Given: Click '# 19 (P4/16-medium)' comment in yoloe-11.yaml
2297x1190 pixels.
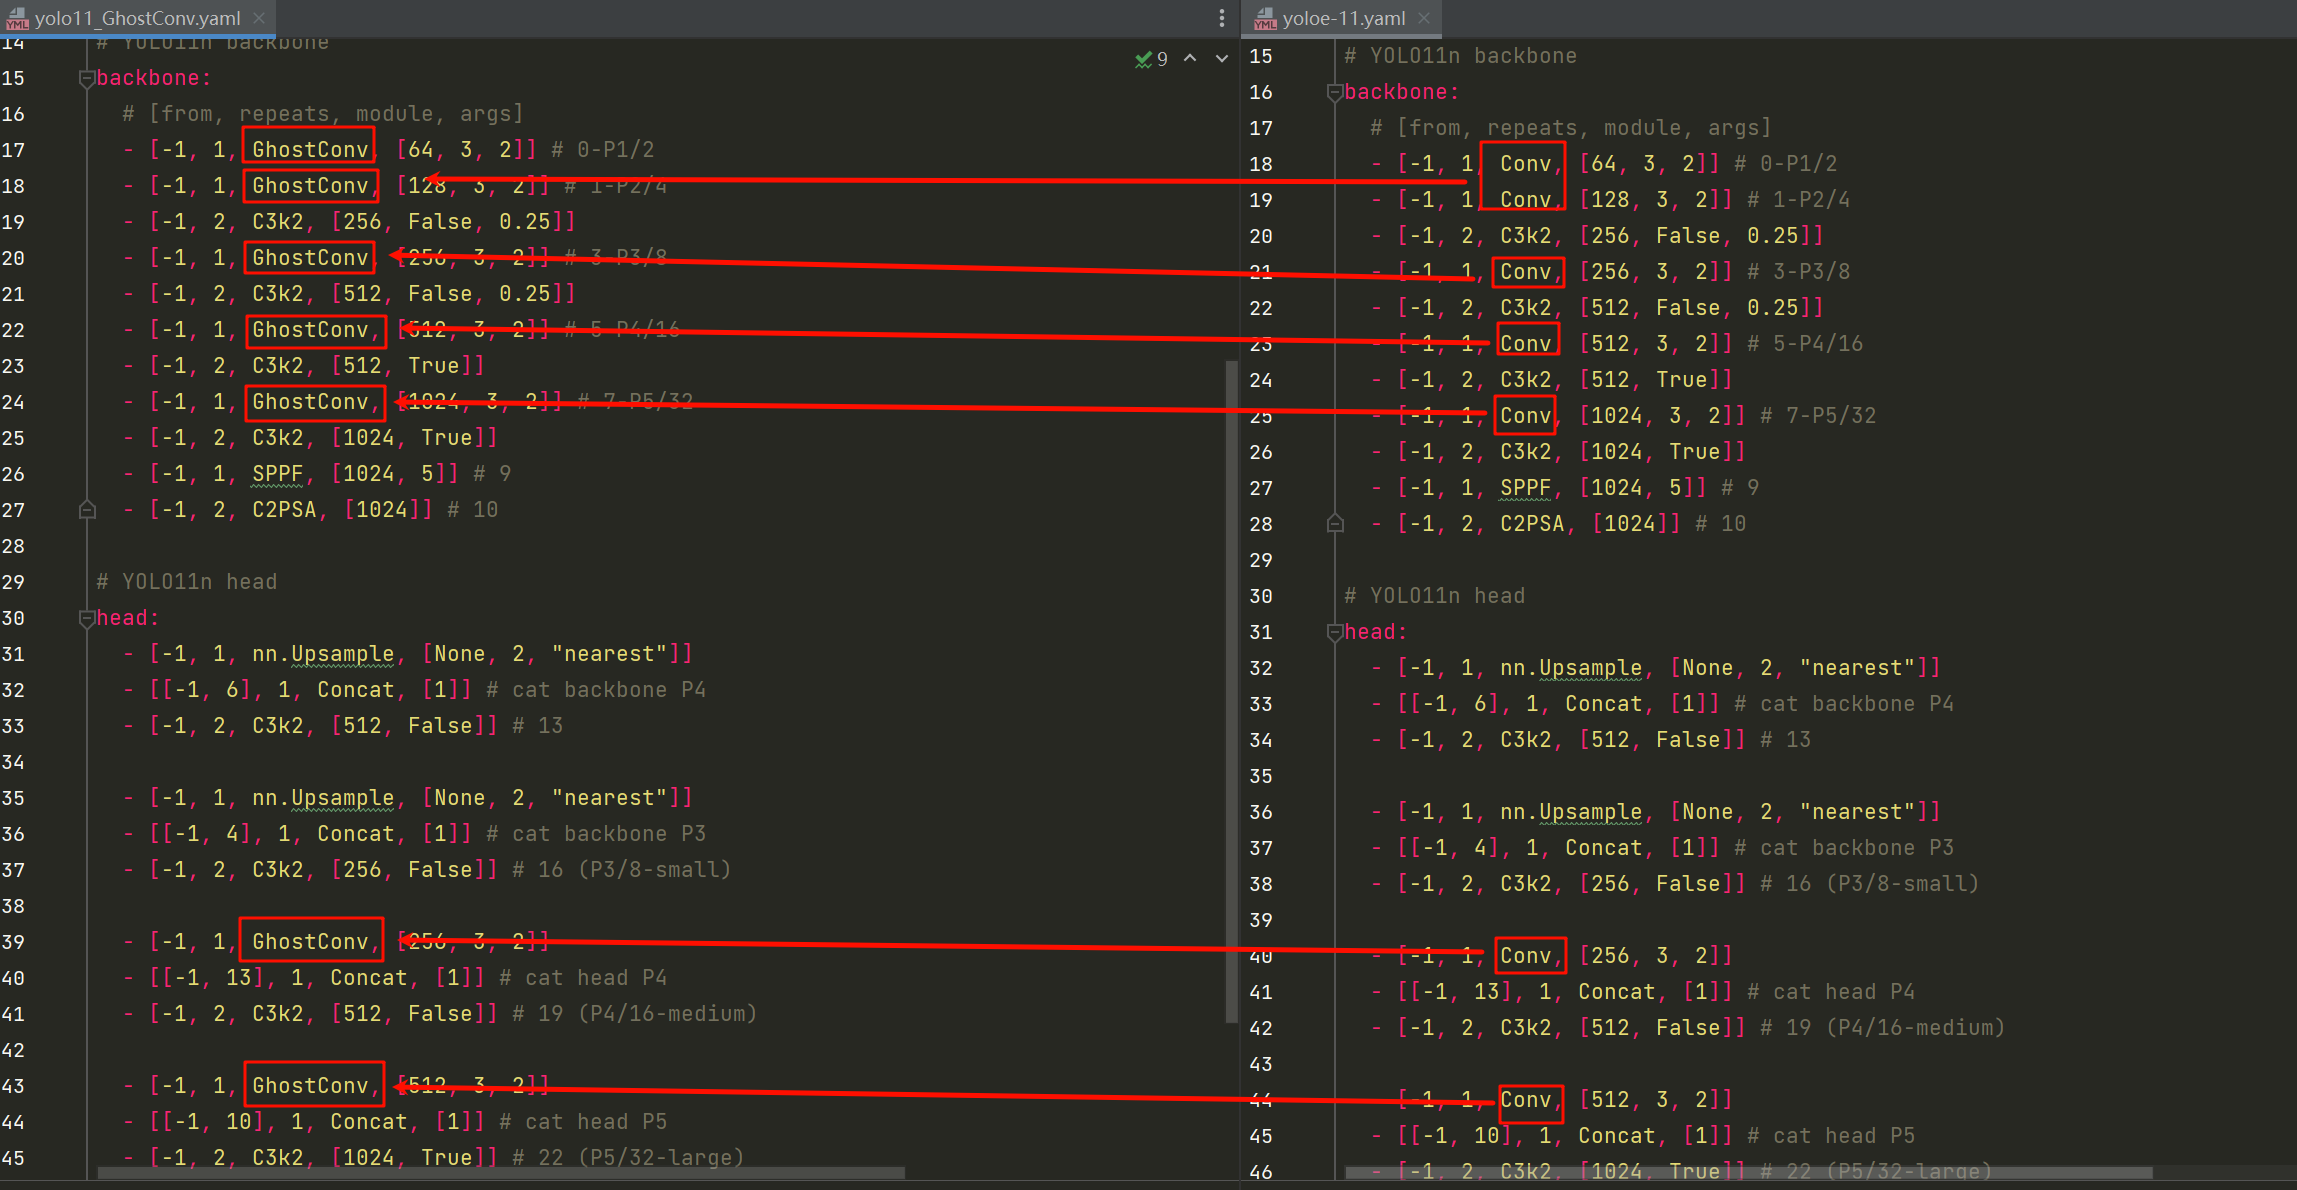Looking at the screenshot, I should pyautogui.click(x=1883, y=1028).
